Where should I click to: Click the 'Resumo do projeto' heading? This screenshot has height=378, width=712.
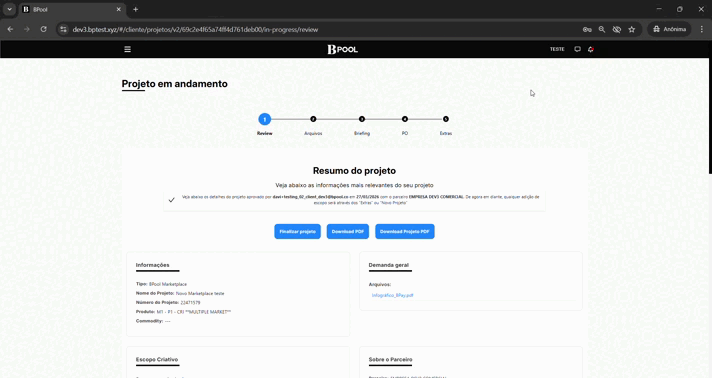tap(354, 171)
